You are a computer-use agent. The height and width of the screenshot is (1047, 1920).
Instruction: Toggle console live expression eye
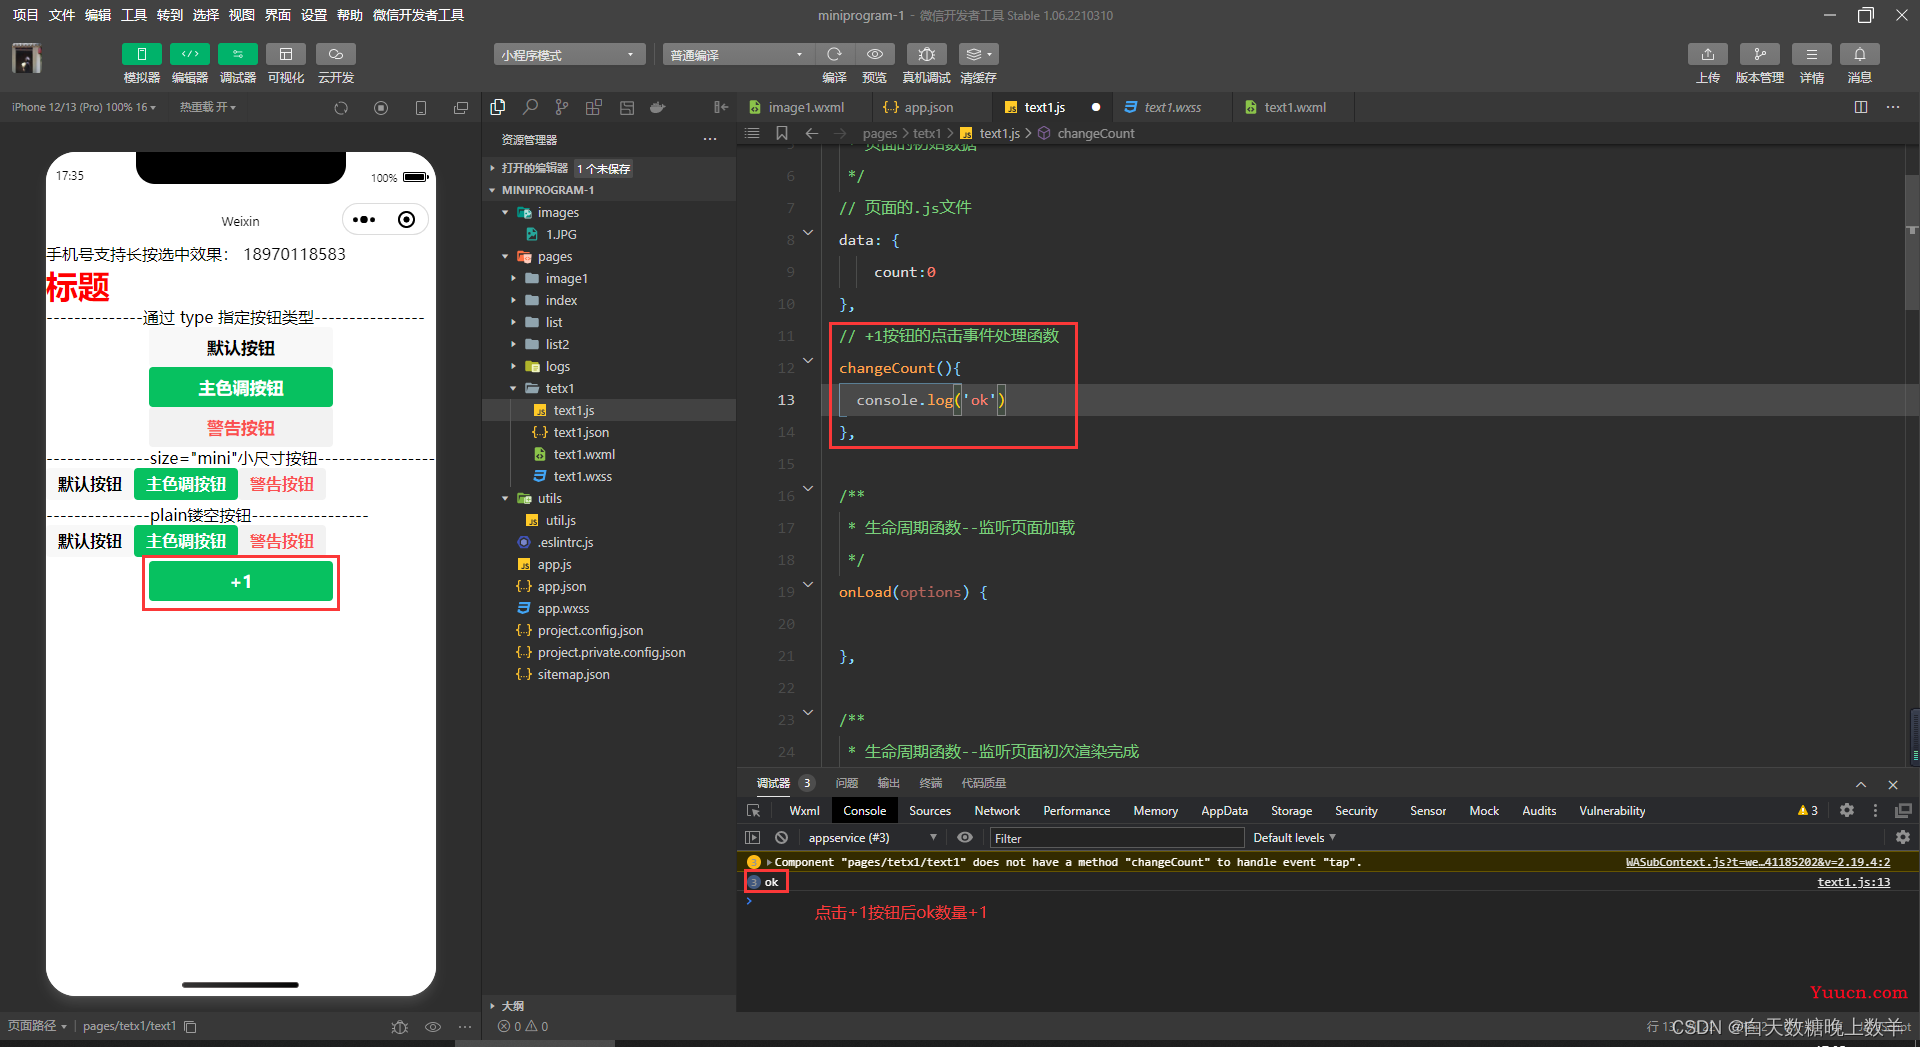click(964, 838)
